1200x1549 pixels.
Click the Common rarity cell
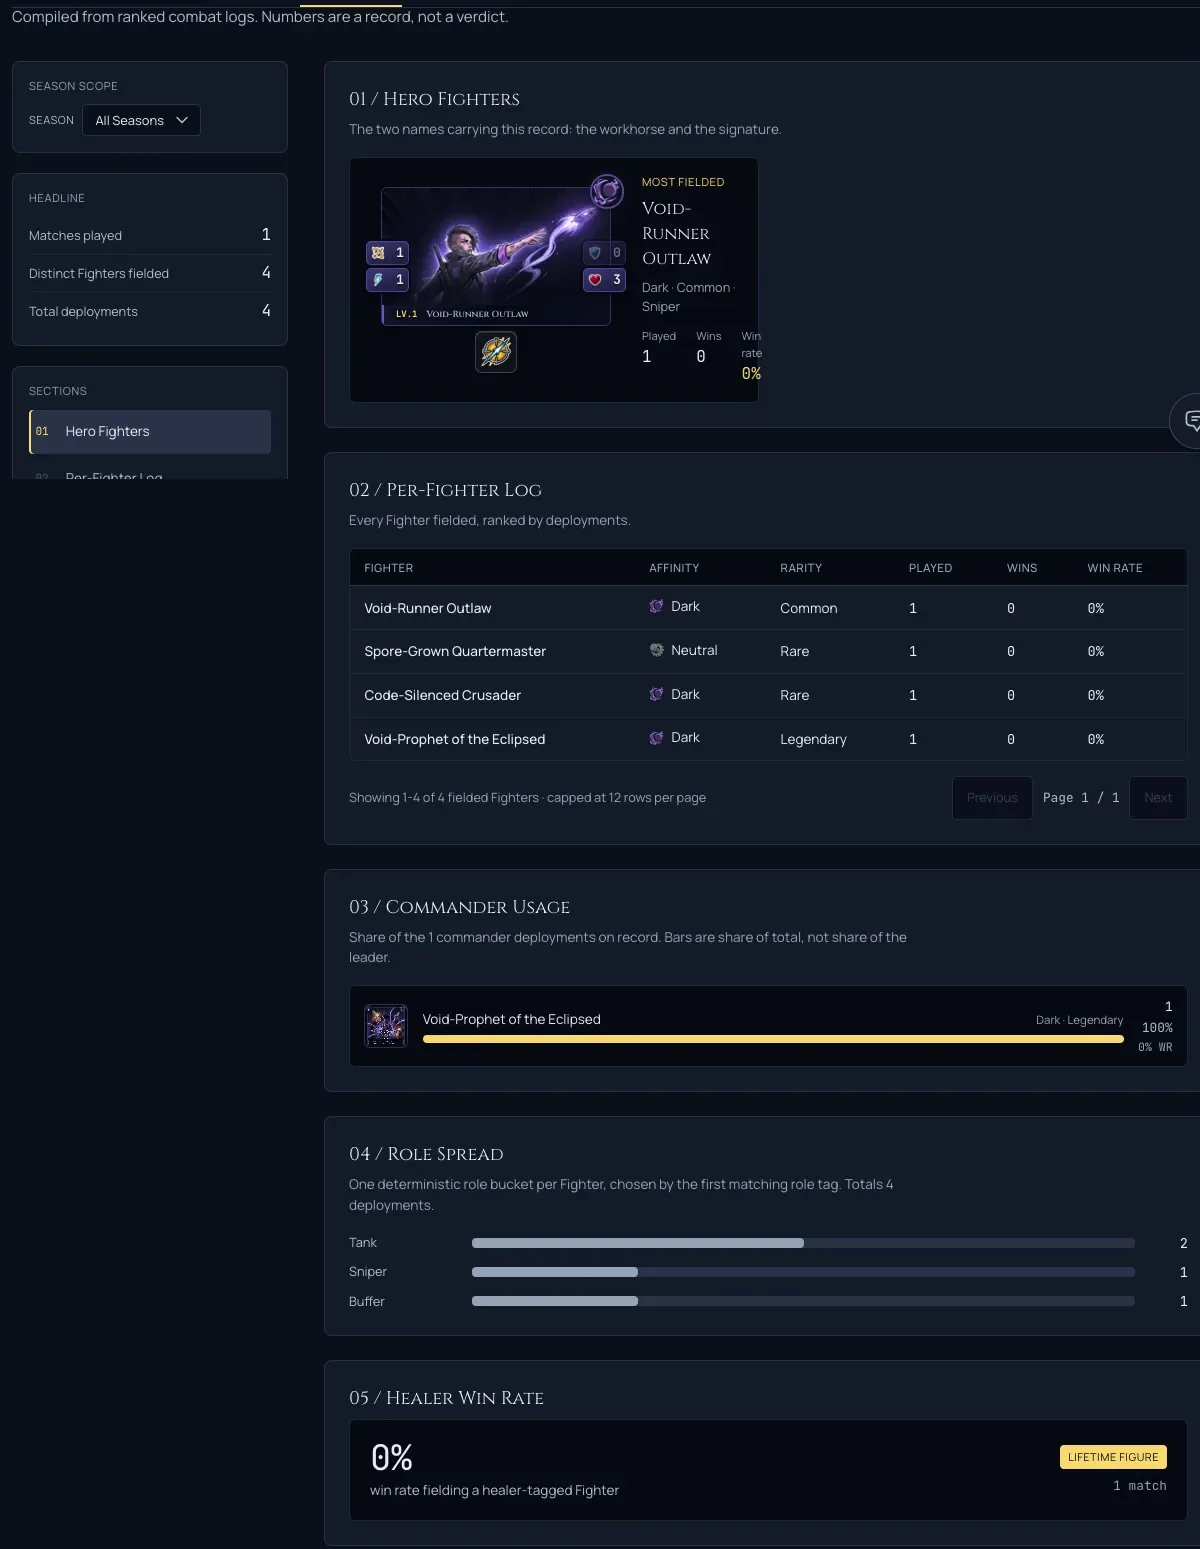click(x=809, y=608)
